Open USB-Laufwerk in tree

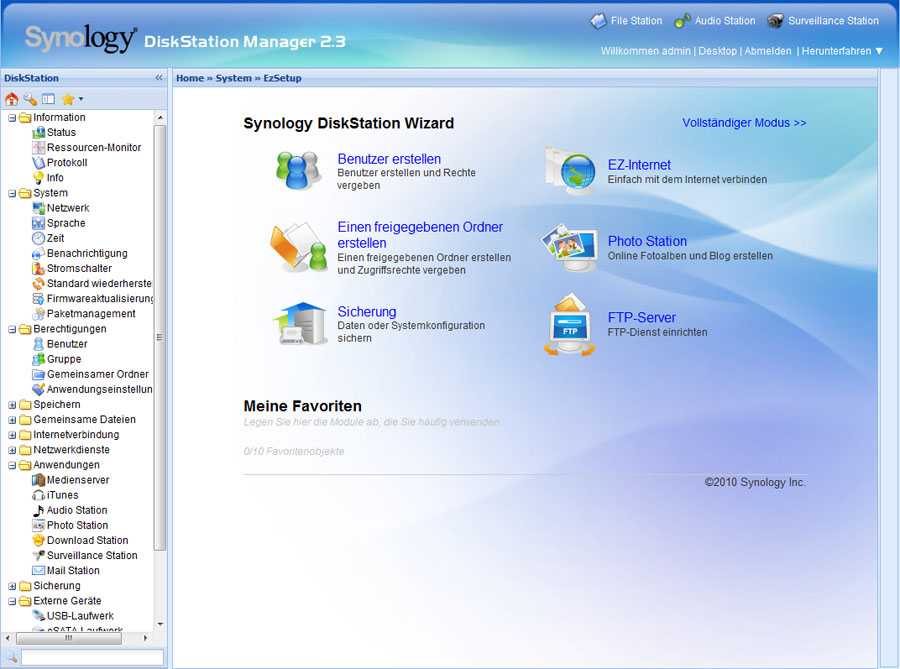(x=73, y=616)
